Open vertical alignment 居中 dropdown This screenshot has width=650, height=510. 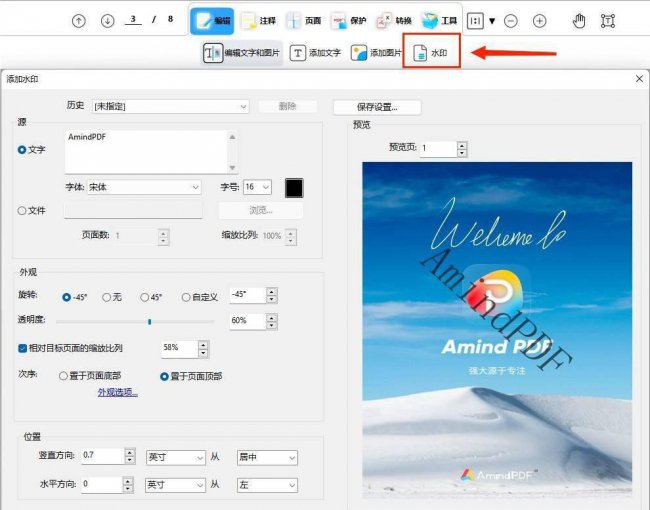267,458
